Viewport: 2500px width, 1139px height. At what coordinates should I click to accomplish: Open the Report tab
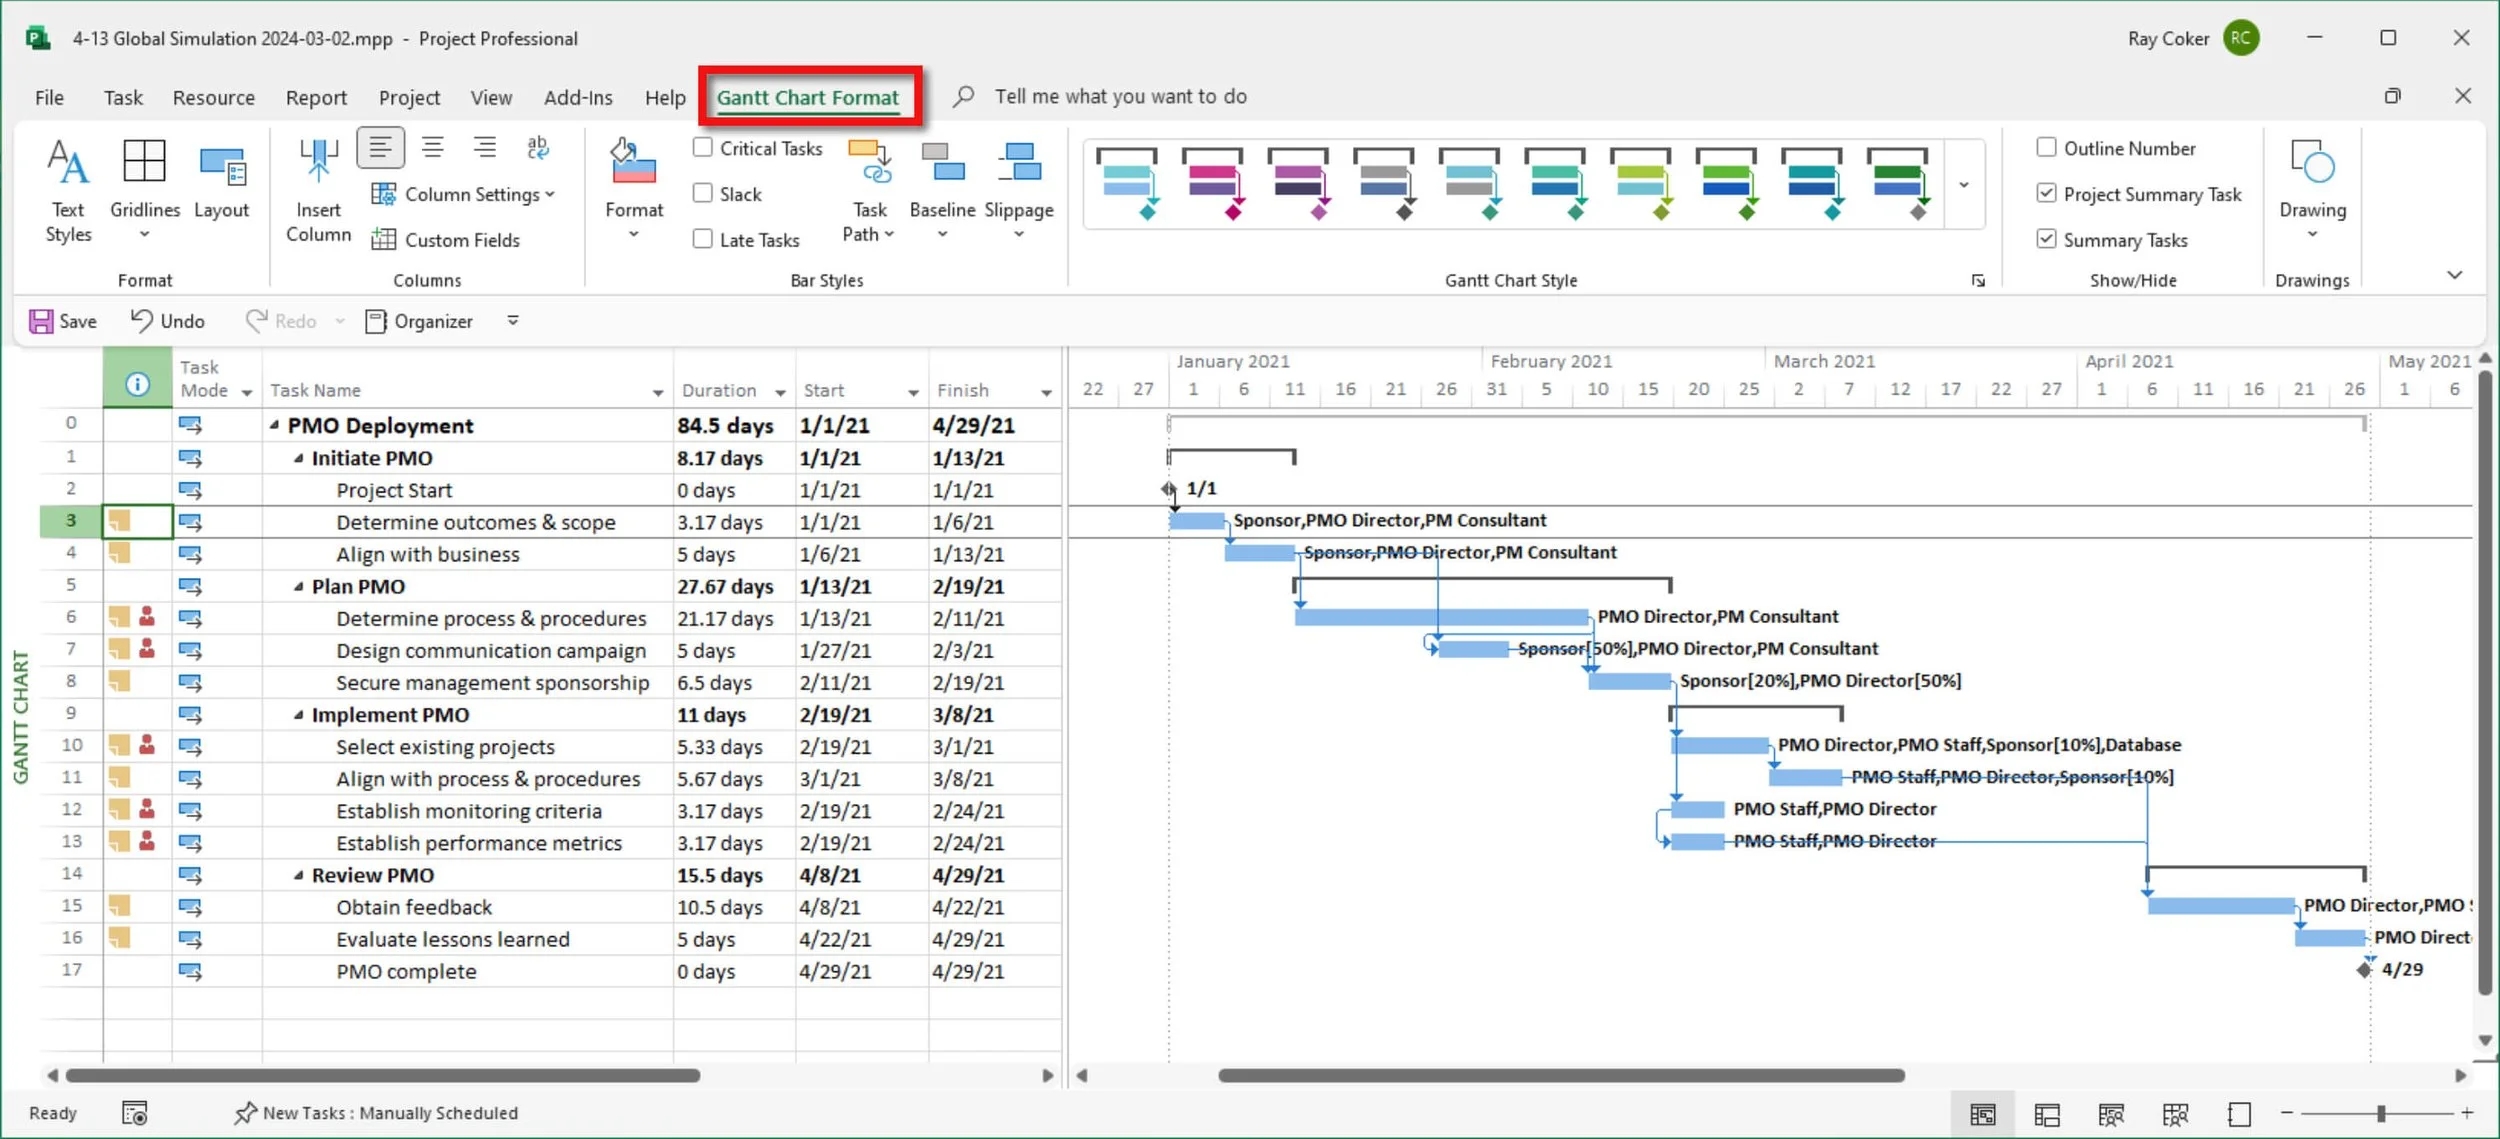[x=316, y=97]
